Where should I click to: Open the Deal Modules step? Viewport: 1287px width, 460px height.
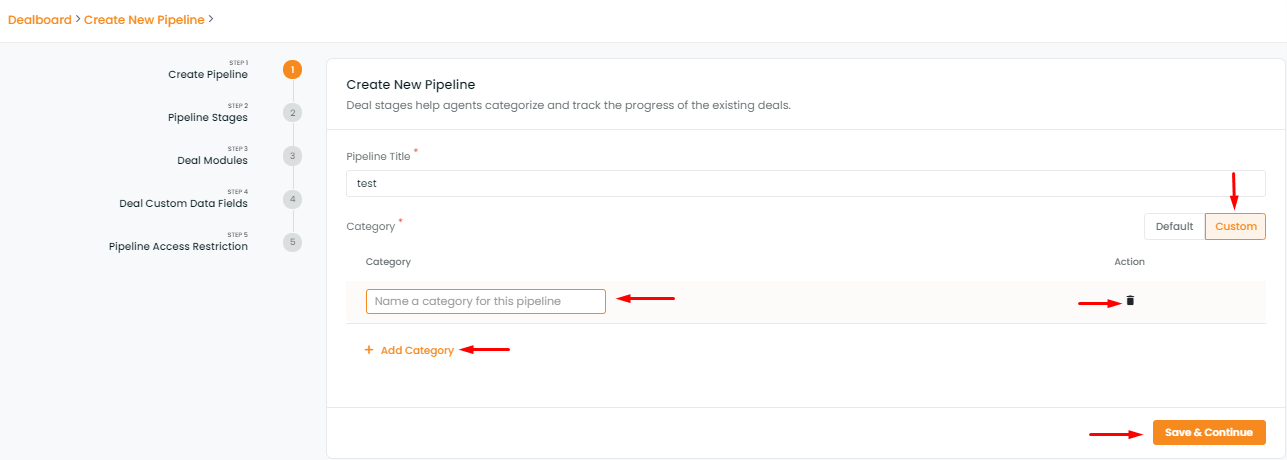click(212, 160)
